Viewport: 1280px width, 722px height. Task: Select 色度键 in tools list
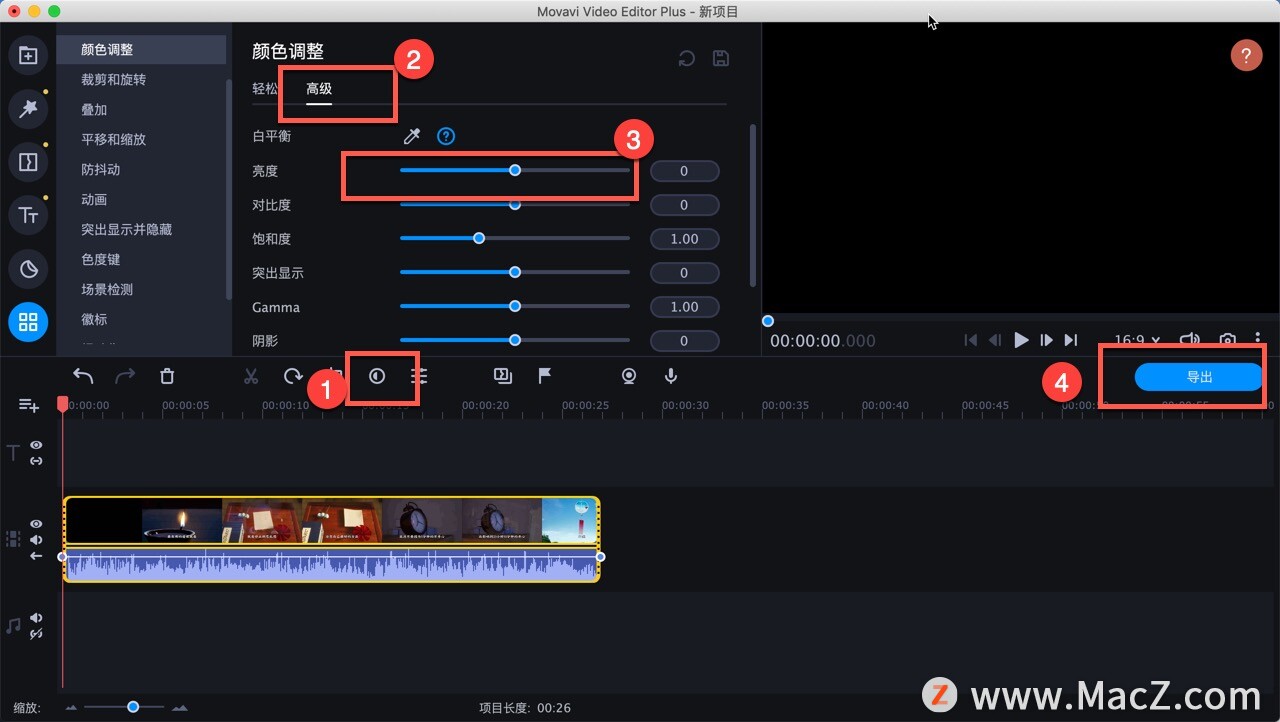141,259
